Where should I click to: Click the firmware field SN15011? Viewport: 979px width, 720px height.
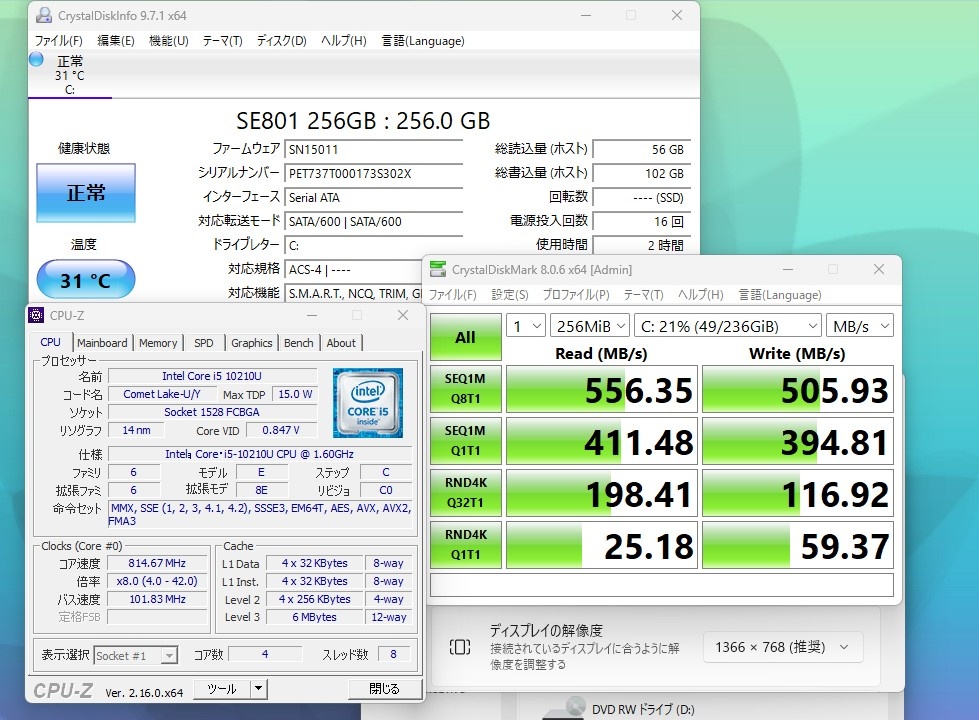[x=373, y=150]
